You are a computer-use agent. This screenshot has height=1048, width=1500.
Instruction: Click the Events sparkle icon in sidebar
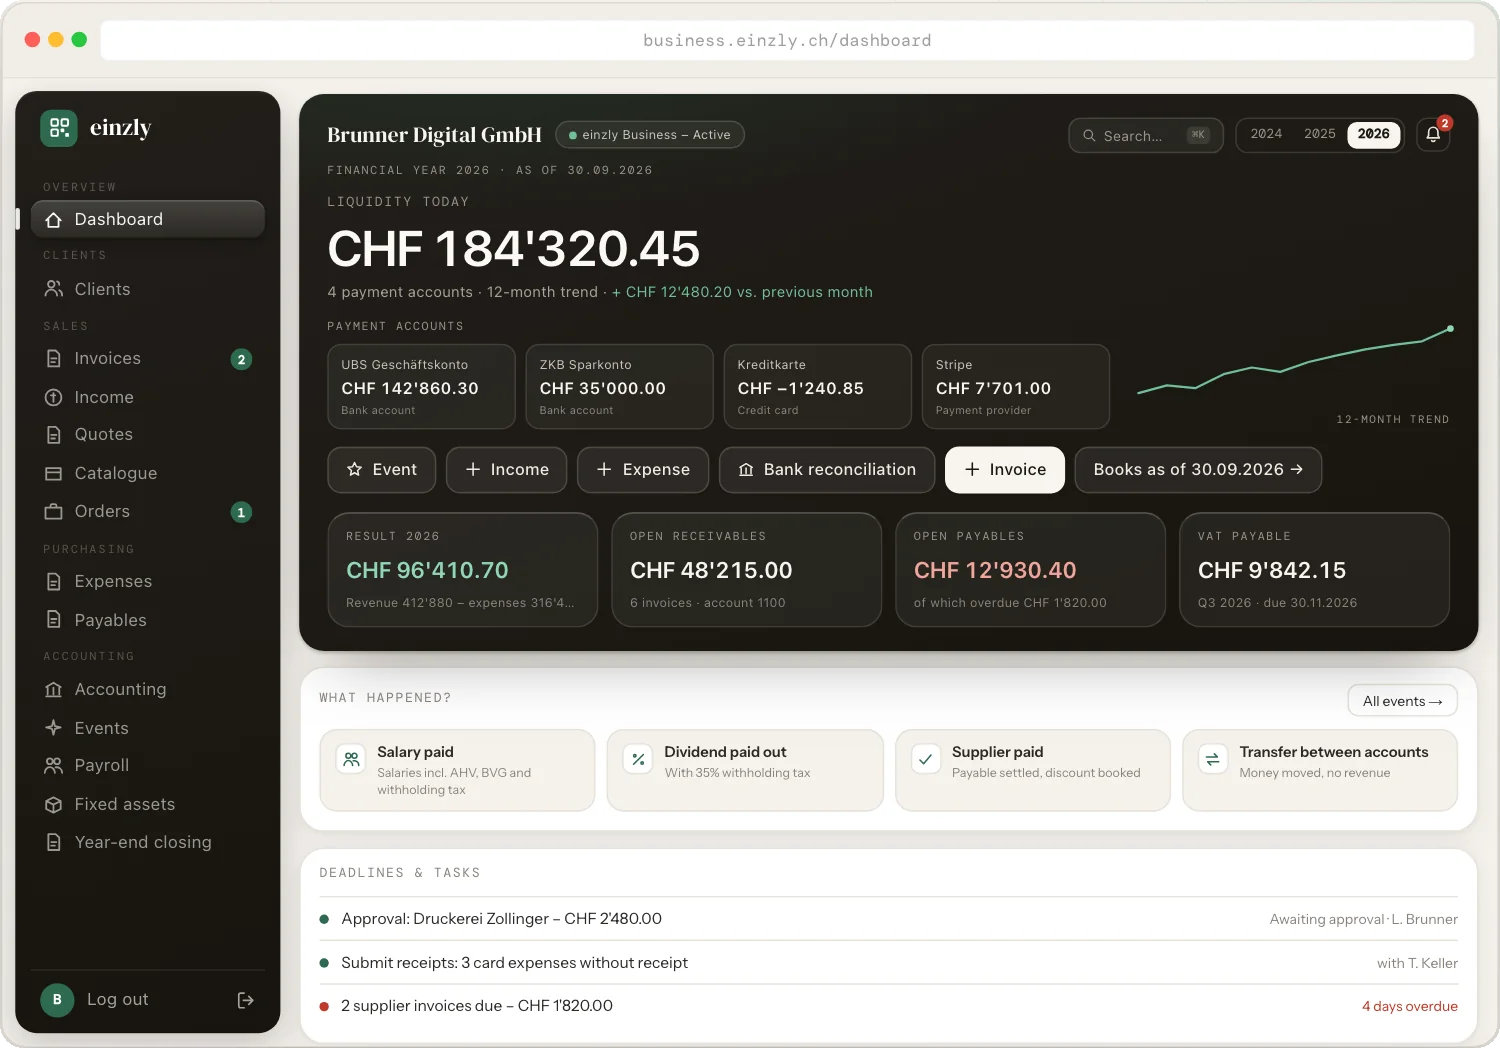54,728
